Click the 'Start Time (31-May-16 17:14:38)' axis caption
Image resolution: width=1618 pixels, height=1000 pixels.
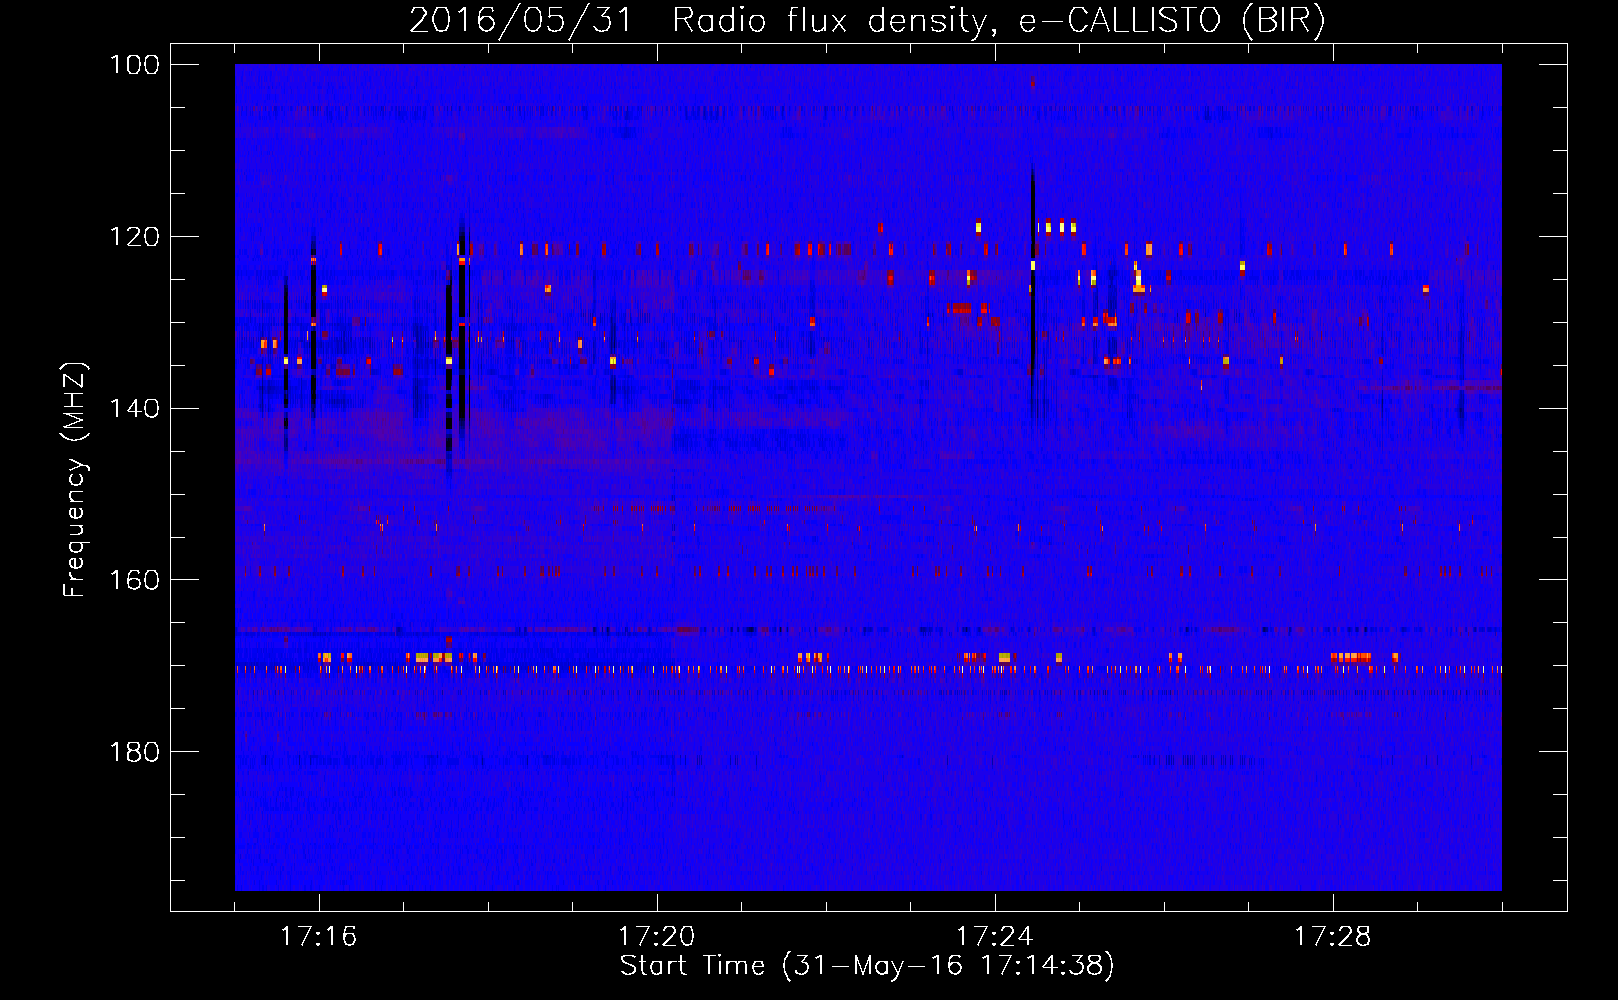click(867, 966)
